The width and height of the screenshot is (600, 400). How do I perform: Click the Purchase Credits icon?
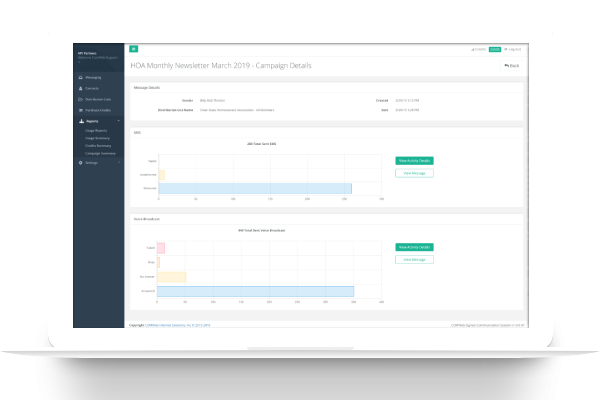80,108
